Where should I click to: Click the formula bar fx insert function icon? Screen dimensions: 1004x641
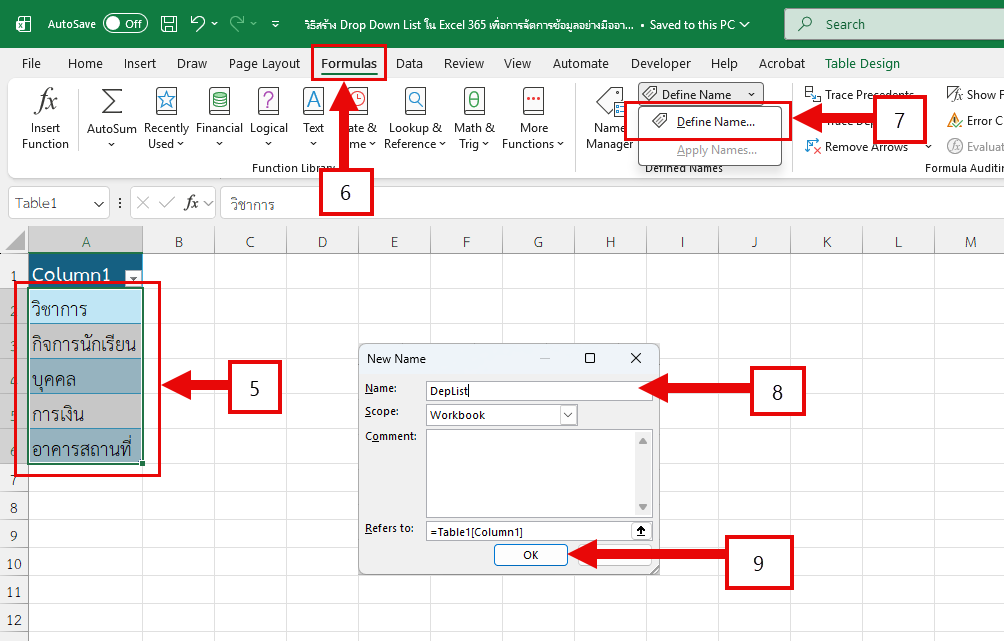click(x=191, y=203)
